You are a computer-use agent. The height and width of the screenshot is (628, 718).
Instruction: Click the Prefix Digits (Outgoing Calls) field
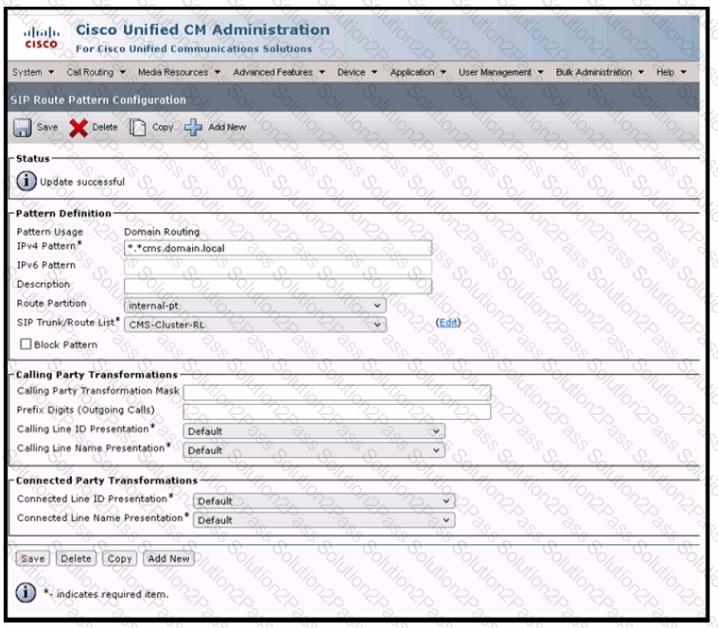[337, 412]
